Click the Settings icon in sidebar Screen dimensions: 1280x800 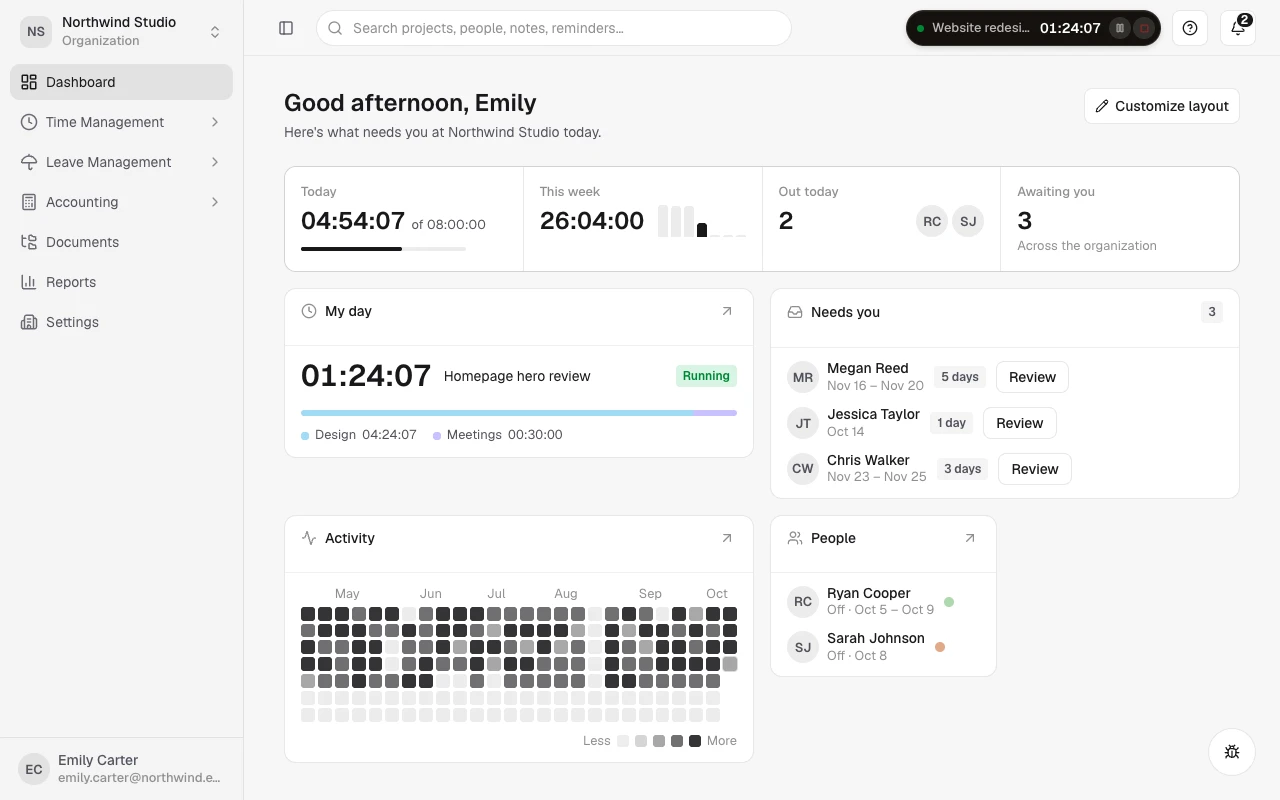pos(29,322)
